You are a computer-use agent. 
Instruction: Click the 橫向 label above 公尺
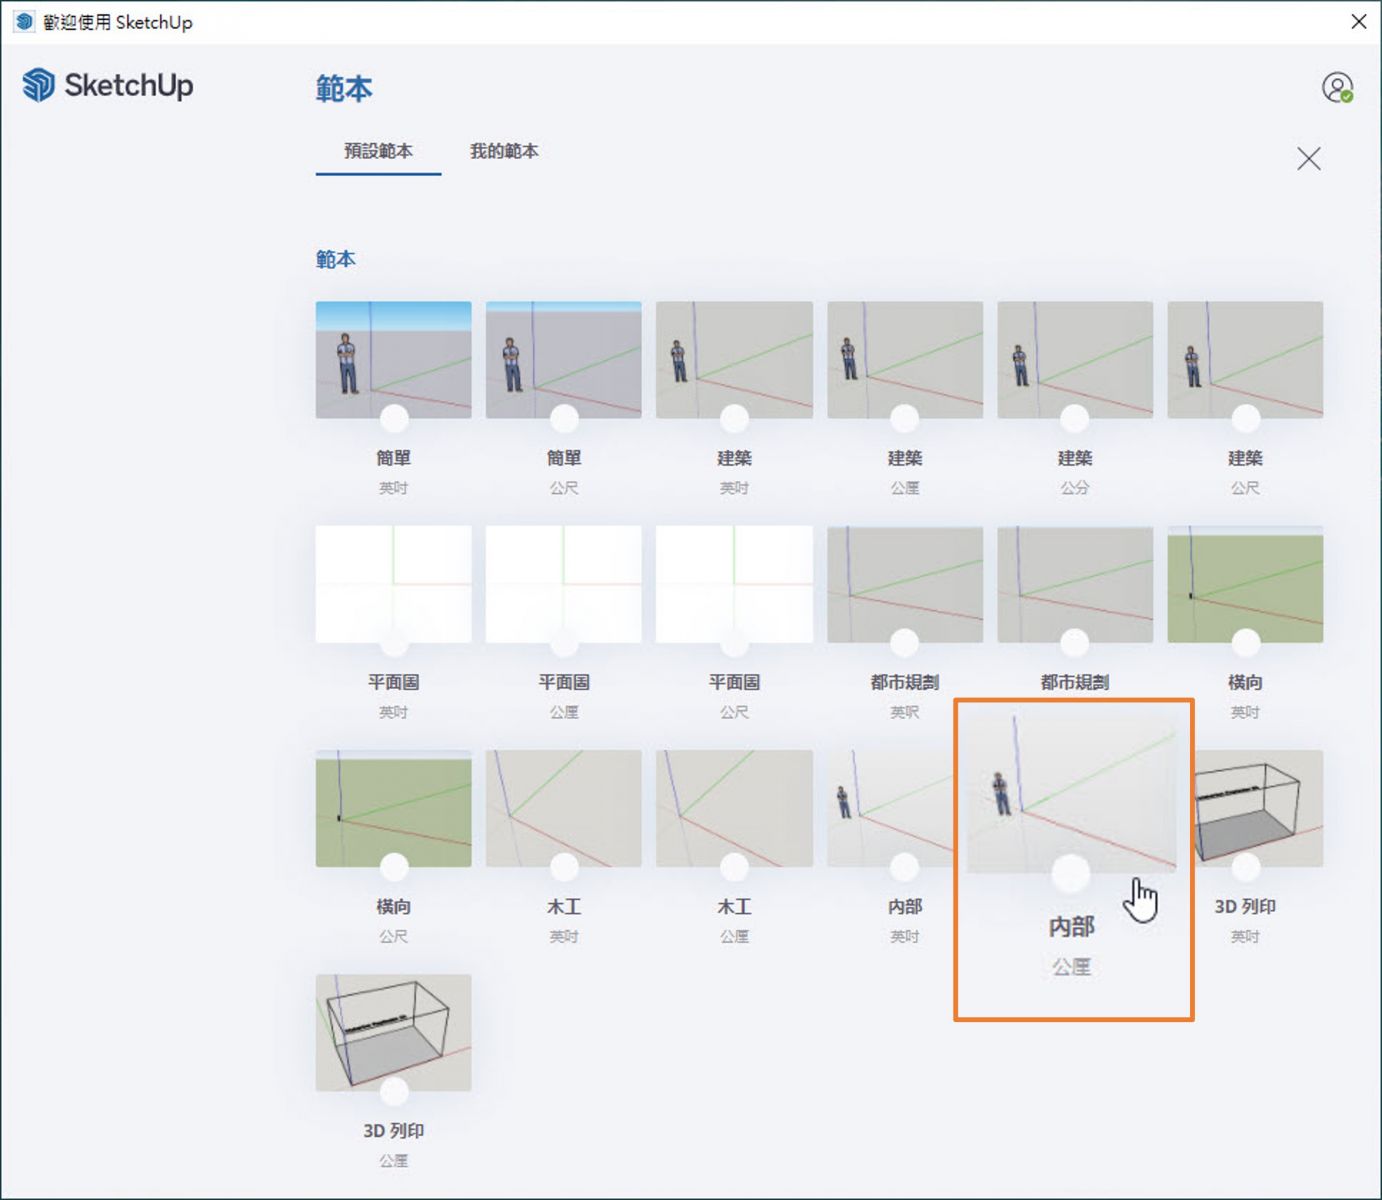click(x=394, y=907)
